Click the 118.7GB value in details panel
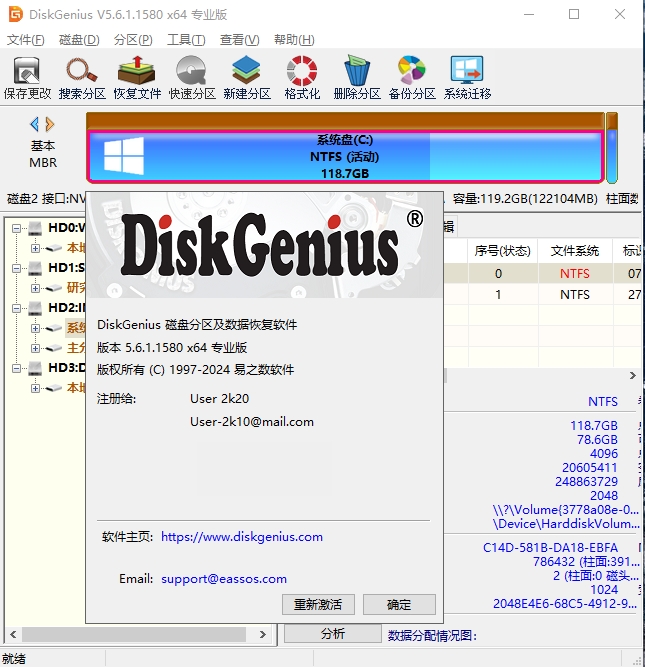This screenshot has height=667, width=645. (594, 425)
